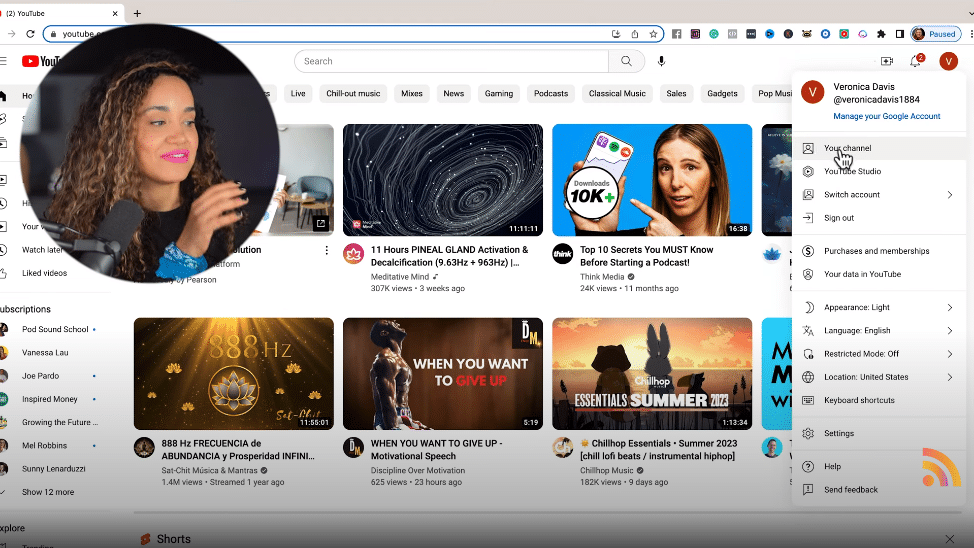The width and height of the screenshot is (974, 548).
Task: Click the Sat-Chit channel avatar icon
Action: [x=144, y=447]
